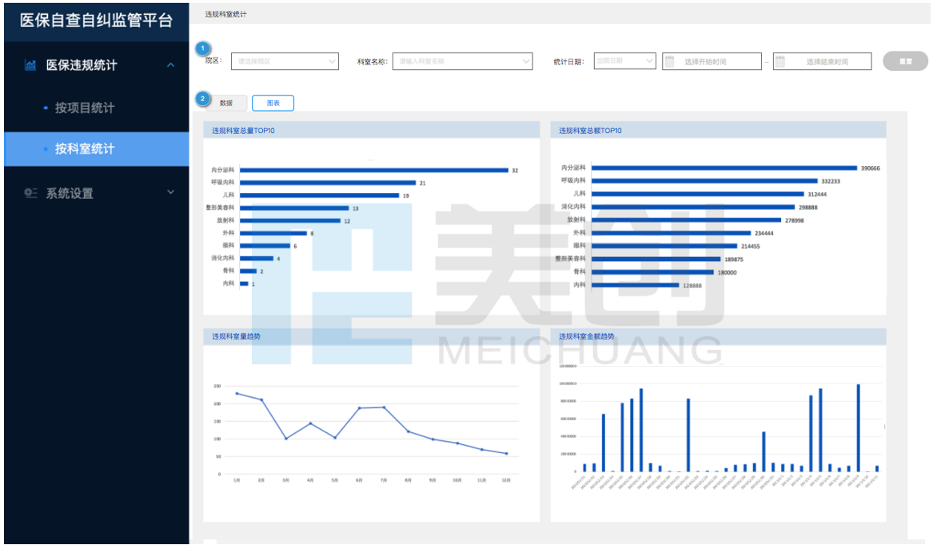Expand the 系统设置 menu with its chevron
Screen dimensions: 934x546
pos(170,192)
